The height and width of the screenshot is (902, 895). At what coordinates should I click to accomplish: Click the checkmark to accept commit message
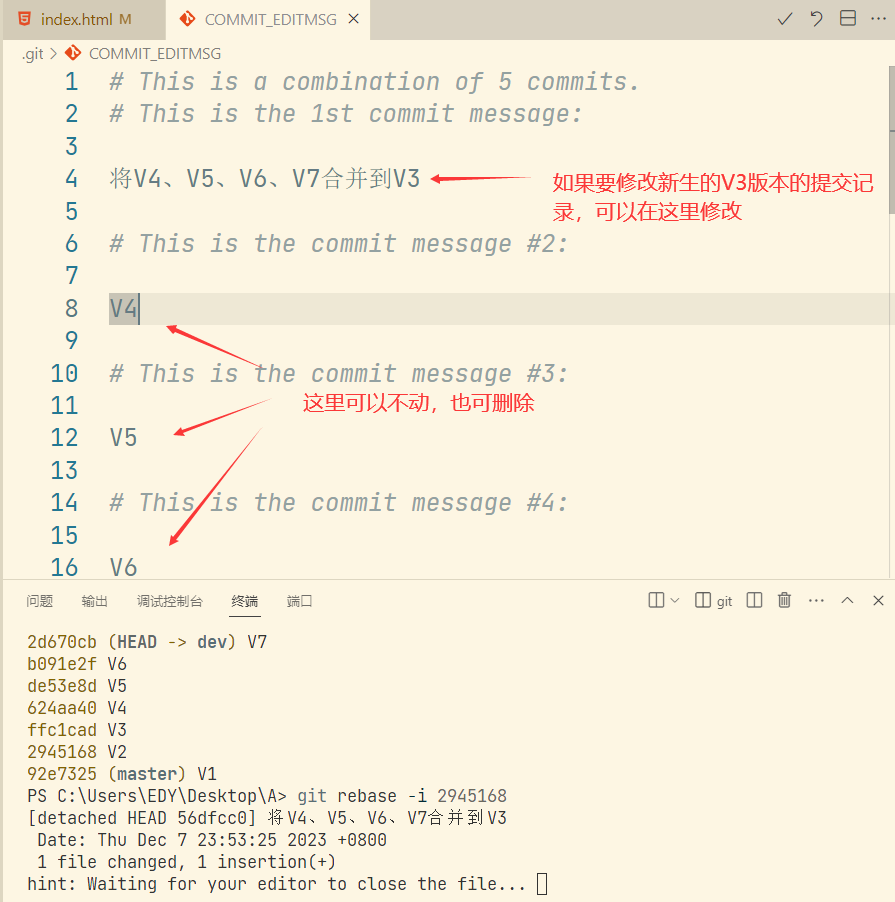coord(785,19)
